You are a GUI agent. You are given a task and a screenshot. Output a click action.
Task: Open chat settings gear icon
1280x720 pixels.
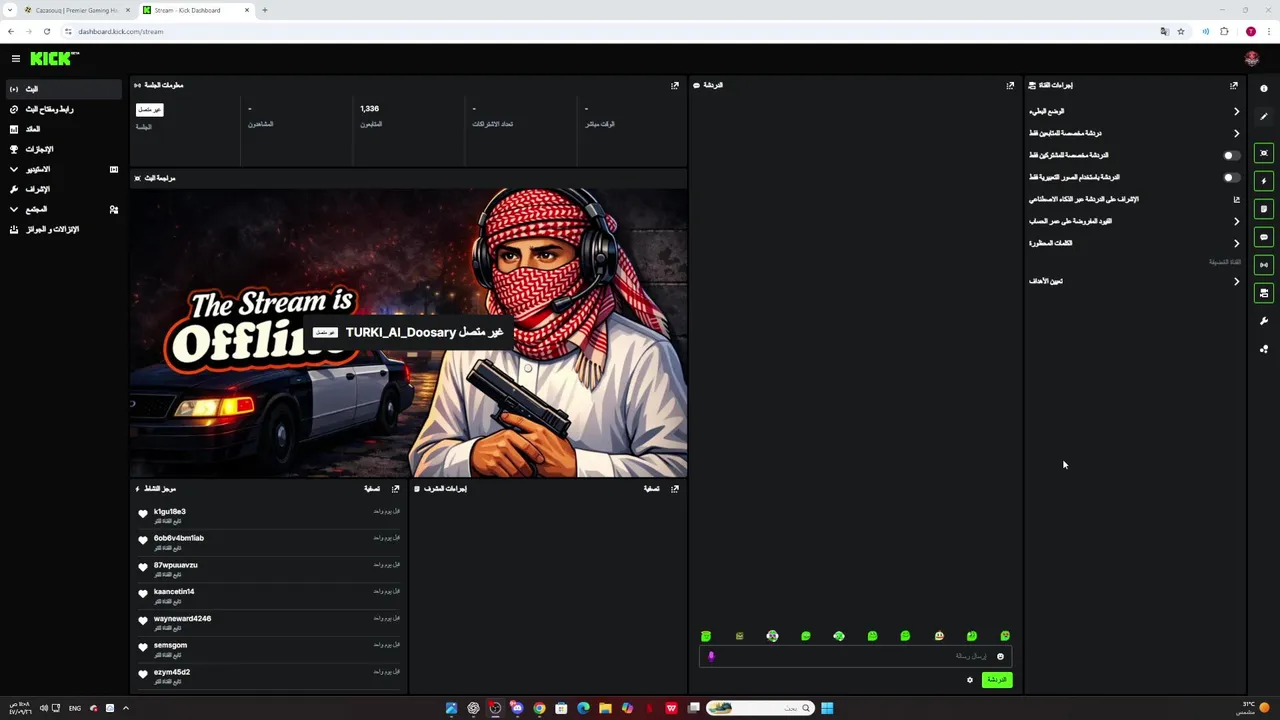[x=969, y=680]
